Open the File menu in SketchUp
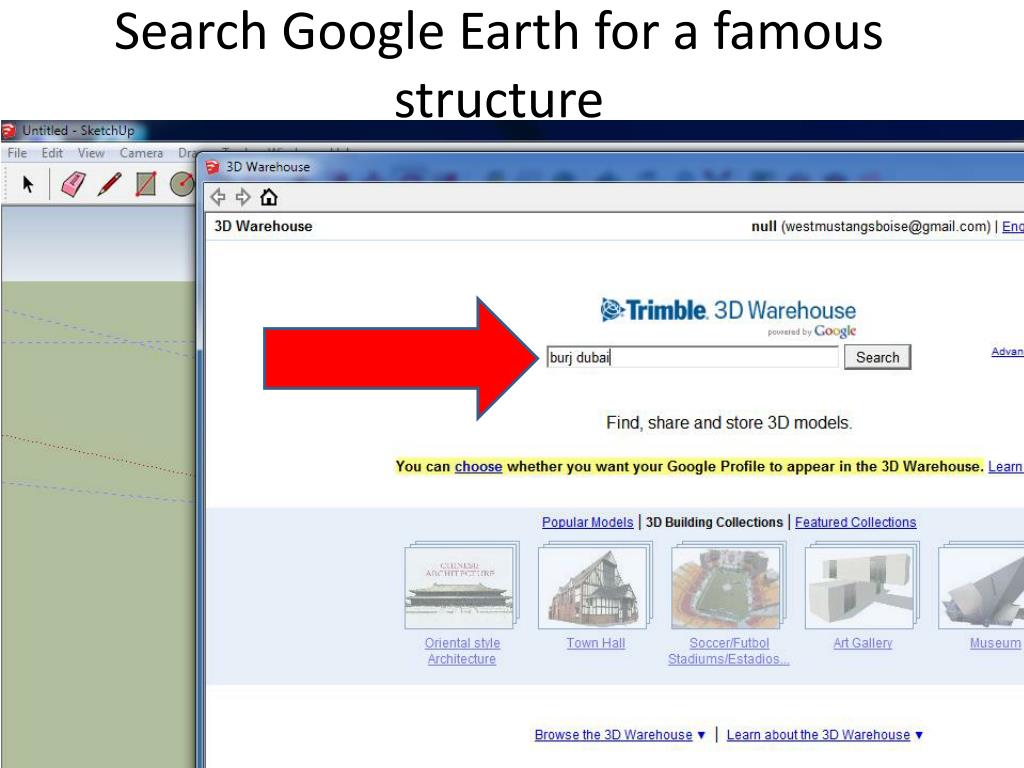The height and width of the screenshot is (768, 1024). [17, 153]
